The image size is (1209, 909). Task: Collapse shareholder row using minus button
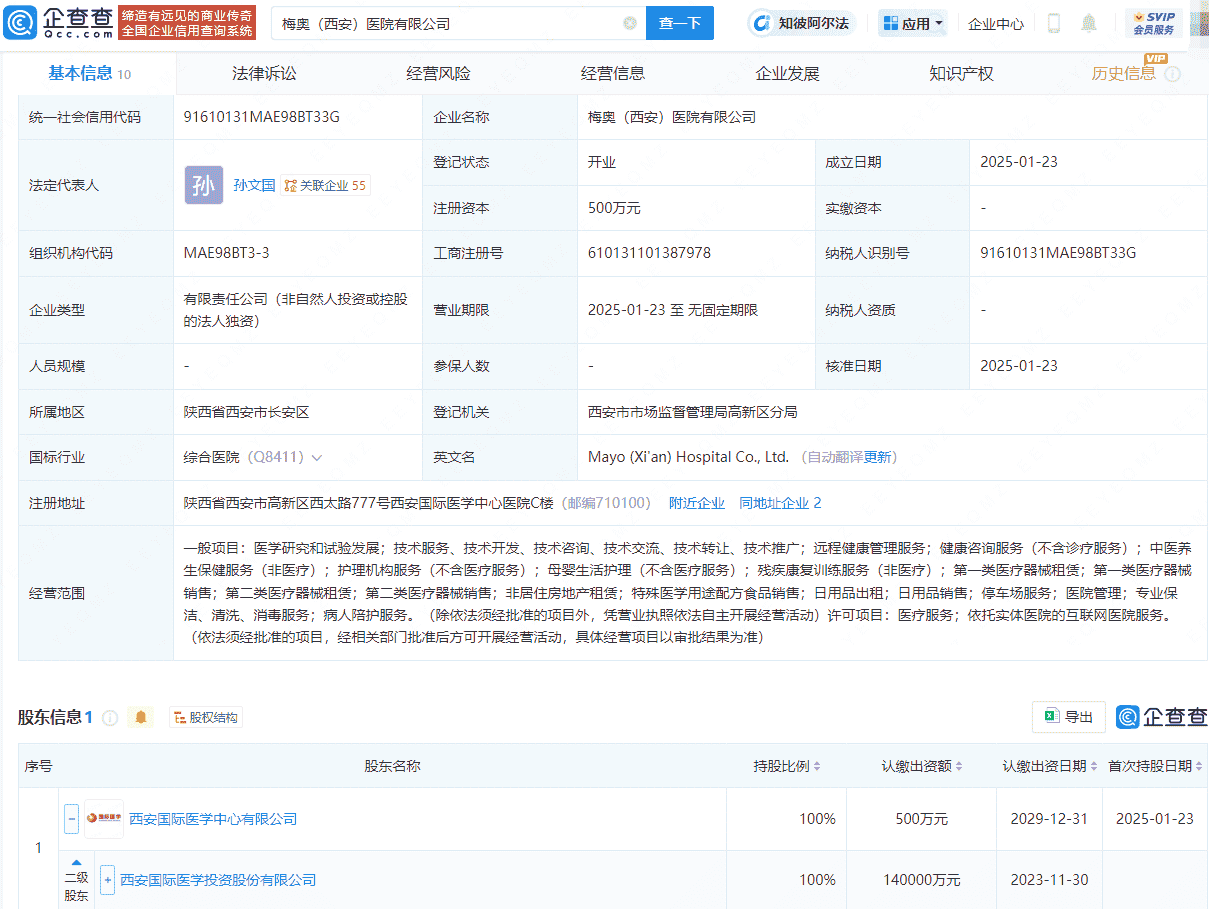[71, 818]
